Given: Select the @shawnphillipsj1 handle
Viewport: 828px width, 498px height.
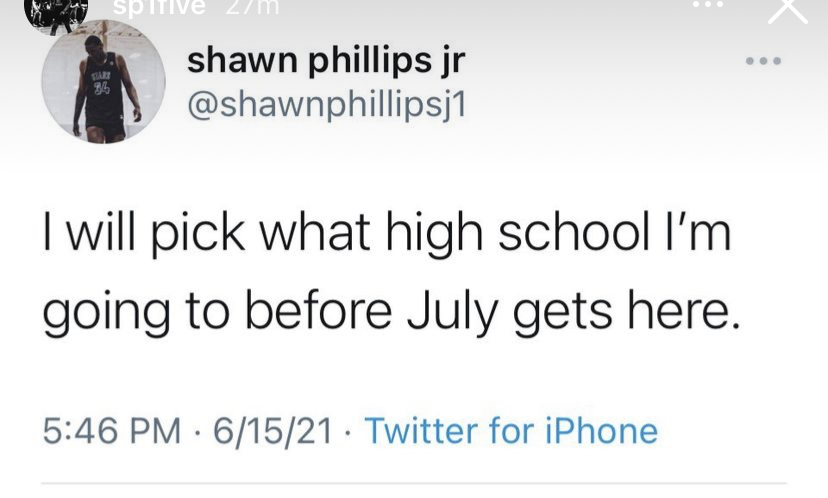Looking at the screenshot, I should [x=326, y=105].
